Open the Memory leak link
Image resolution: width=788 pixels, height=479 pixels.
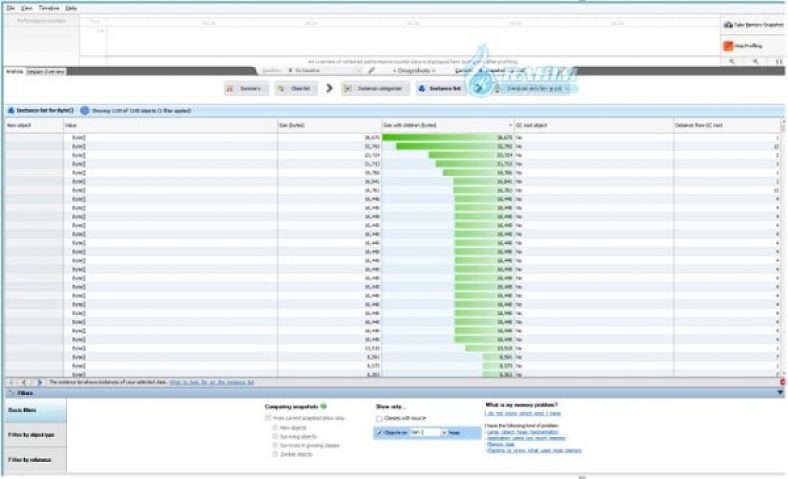pos(501,444)
